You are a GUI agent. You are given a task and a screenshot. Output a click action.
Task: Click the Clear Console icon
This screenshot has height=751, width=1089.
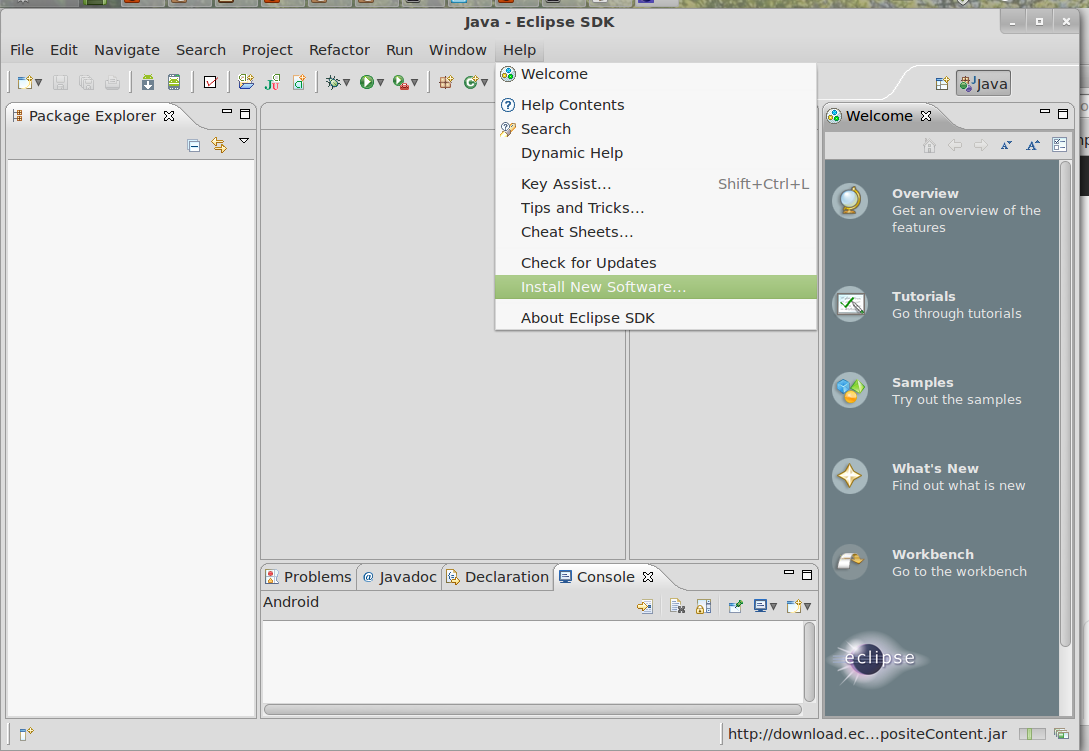click(x=677, y=606)
